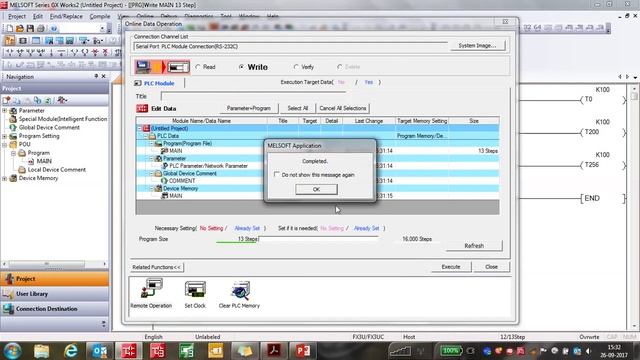
Task: Click the New Project toolbar icon
Action: 9,29
